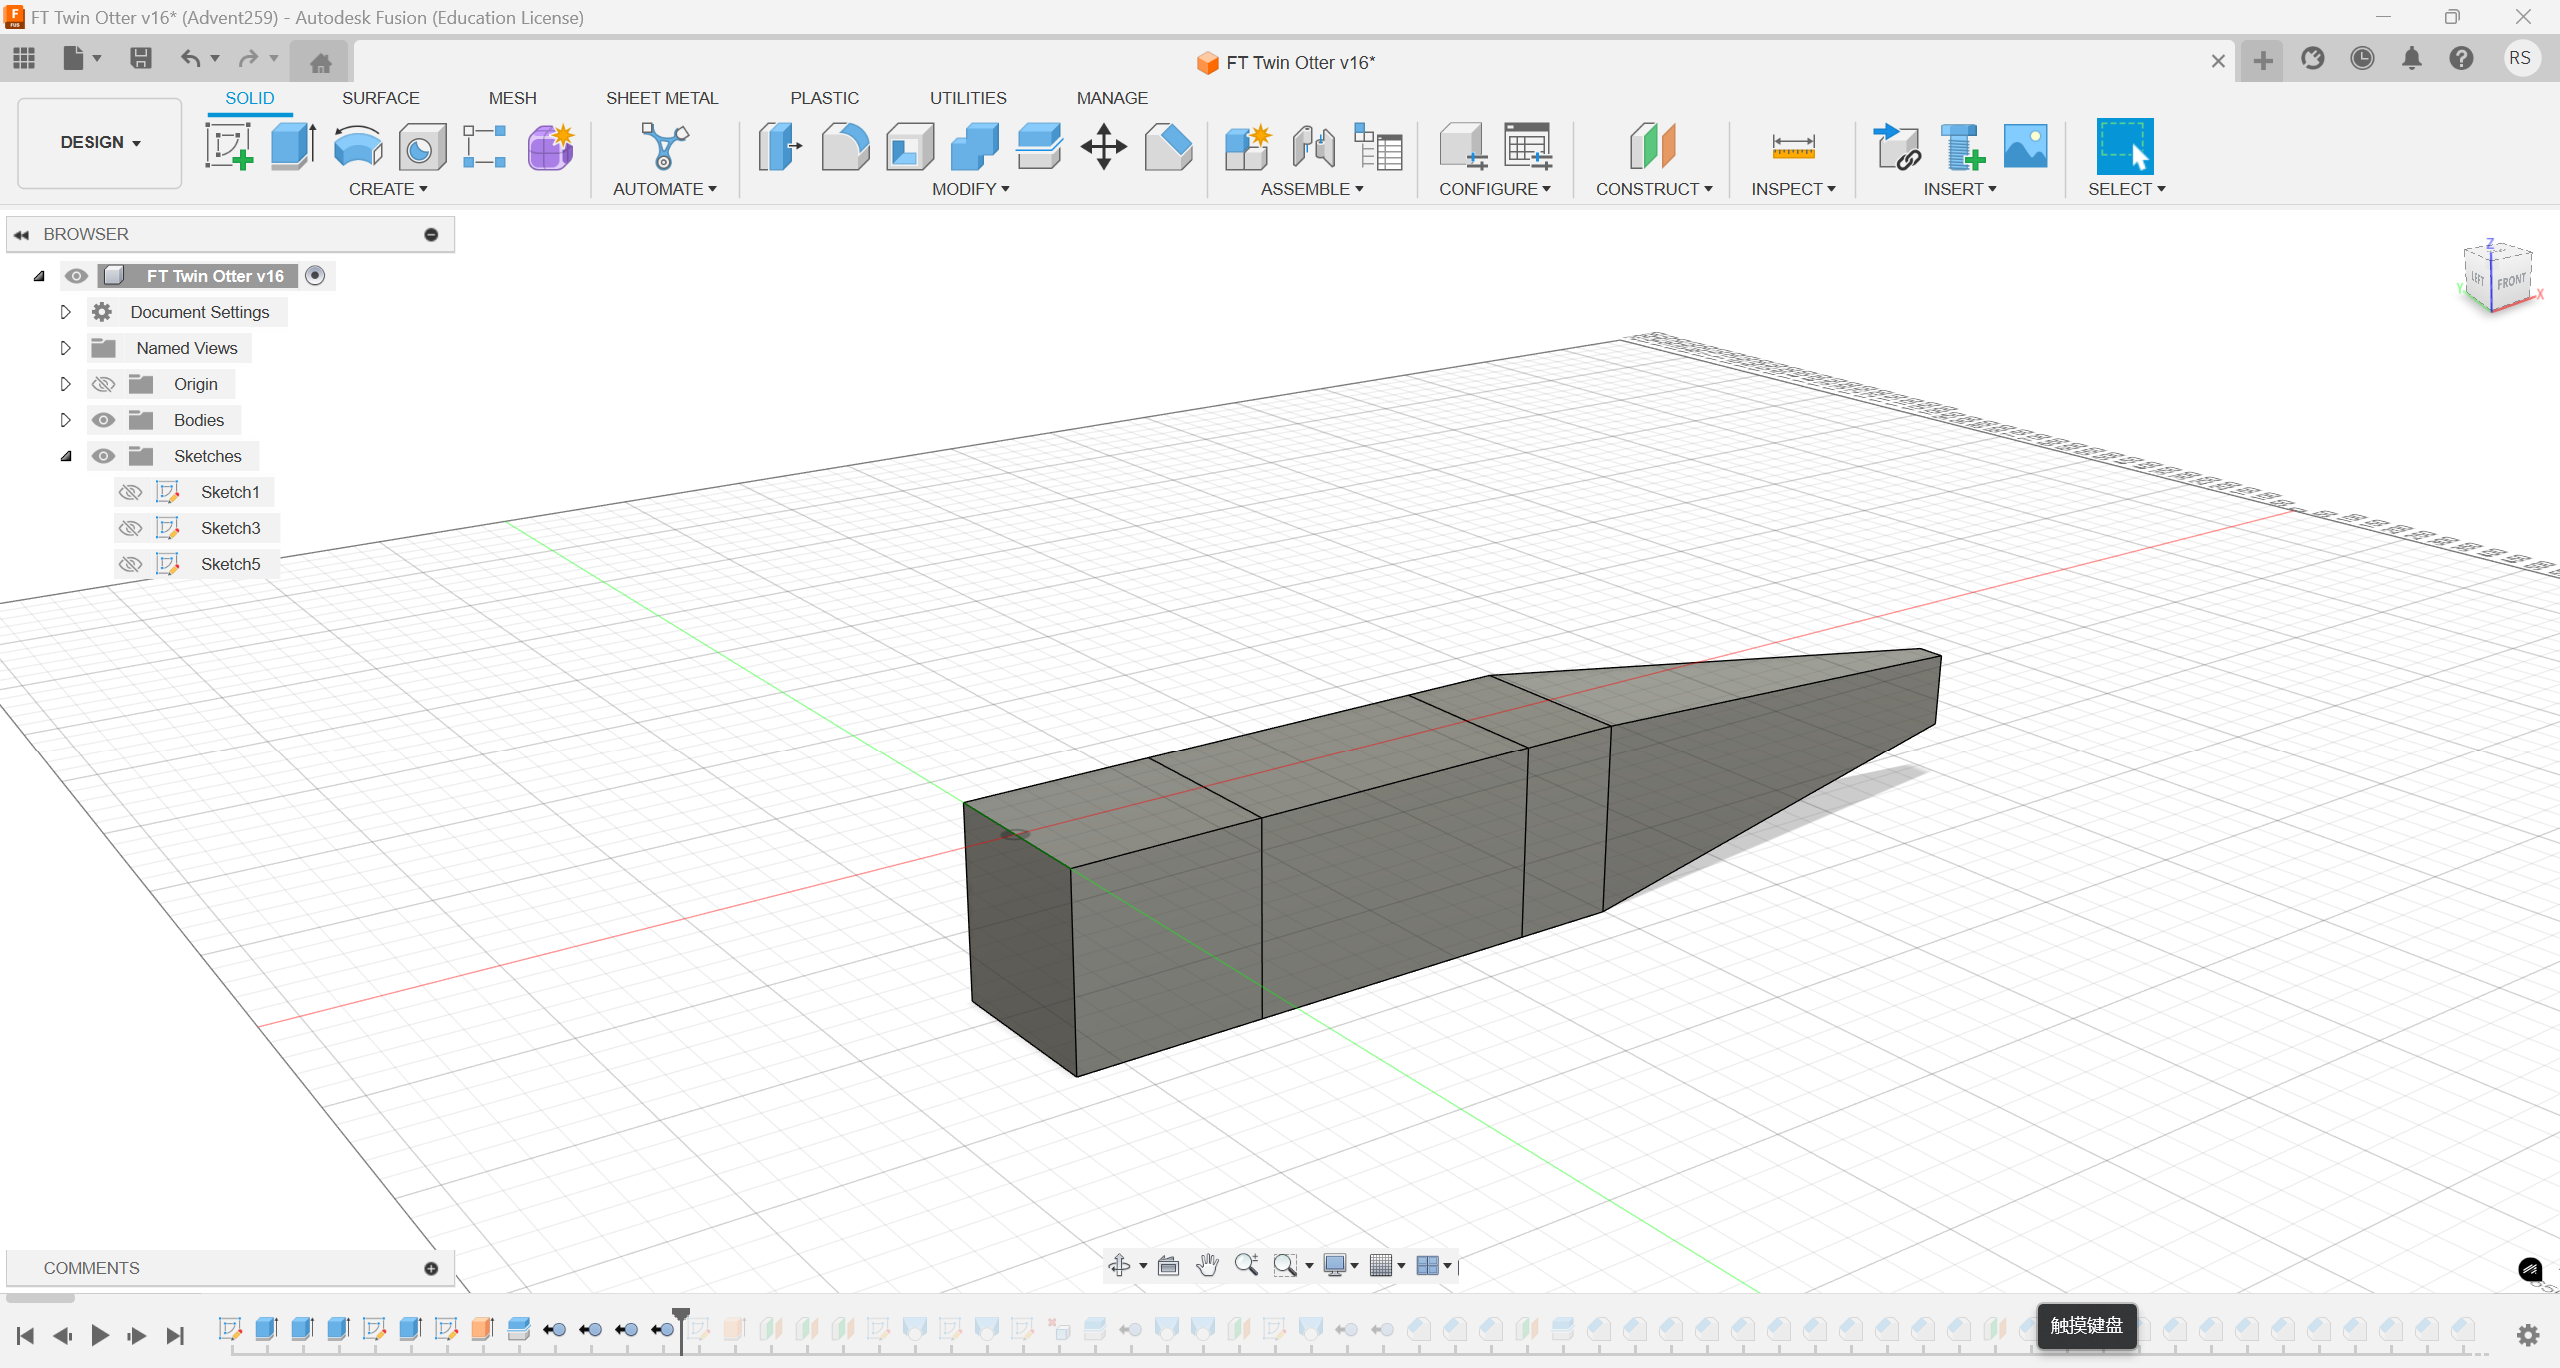Select the New Component icon

point(1248,147)
